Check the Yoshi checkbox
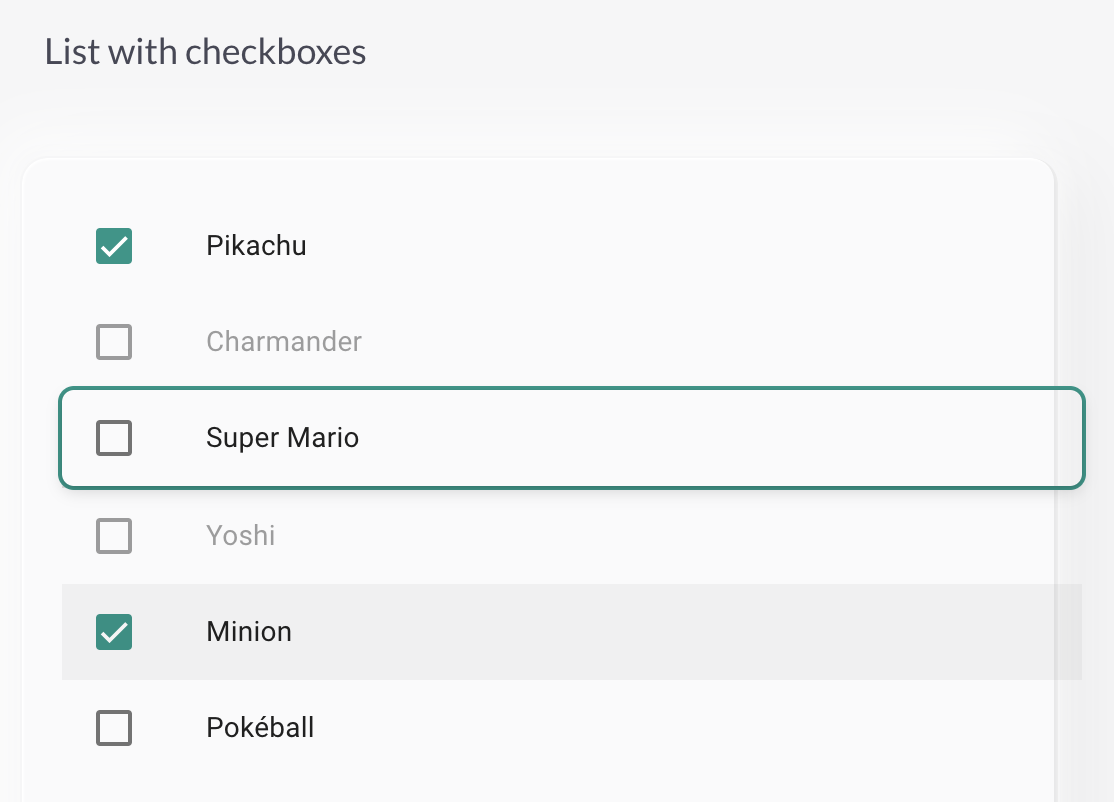Viewport: 1114px width, 802px height. [113, 536]
